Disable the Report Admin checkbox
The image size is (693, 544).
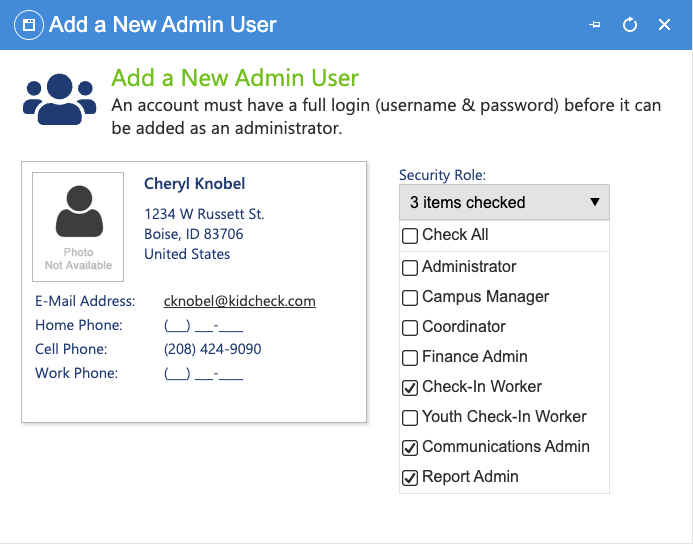pos(410,478)
